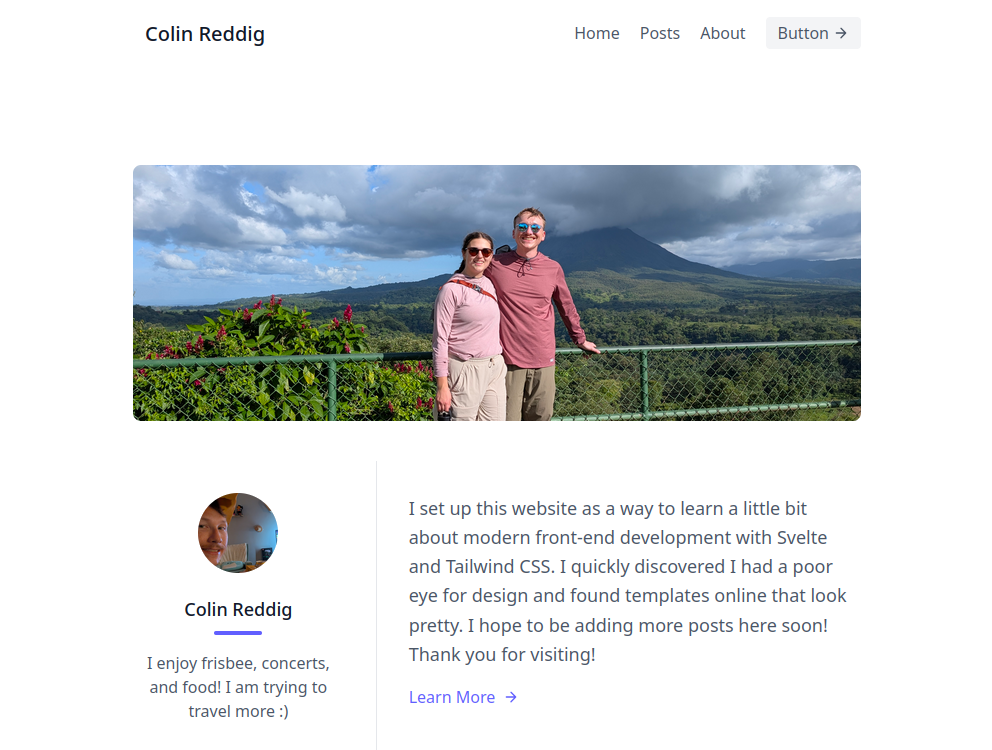Click the sentence "Thank you for visiting!"
992x750 pixels.
tap(502, 654)
